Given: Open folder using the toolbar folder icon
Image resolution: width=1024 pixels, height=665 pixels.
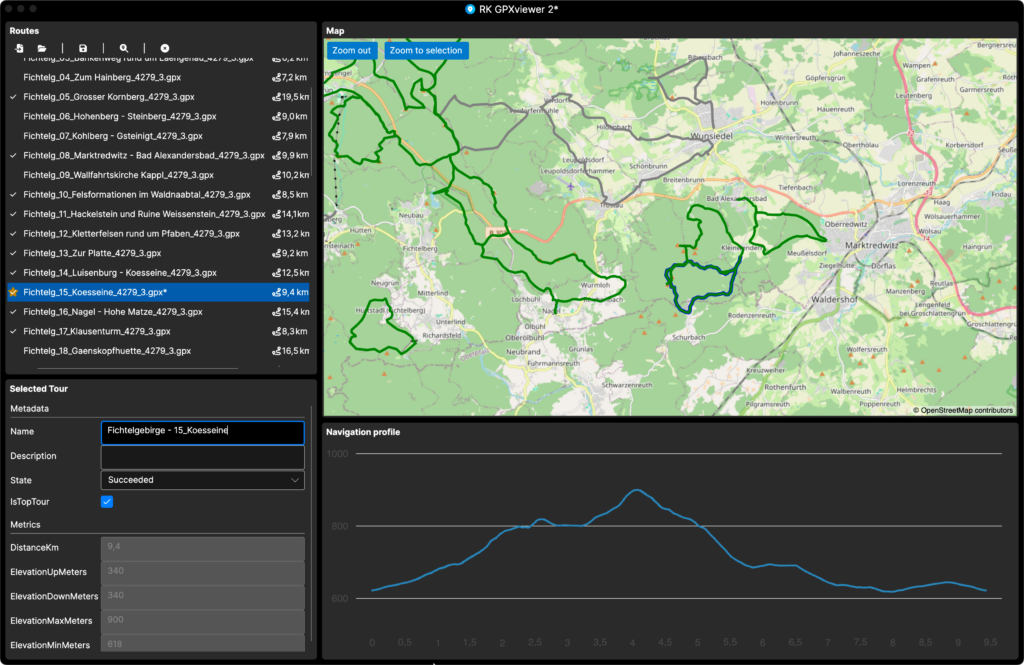Looking at the screenshot, I should coord(42,48).
